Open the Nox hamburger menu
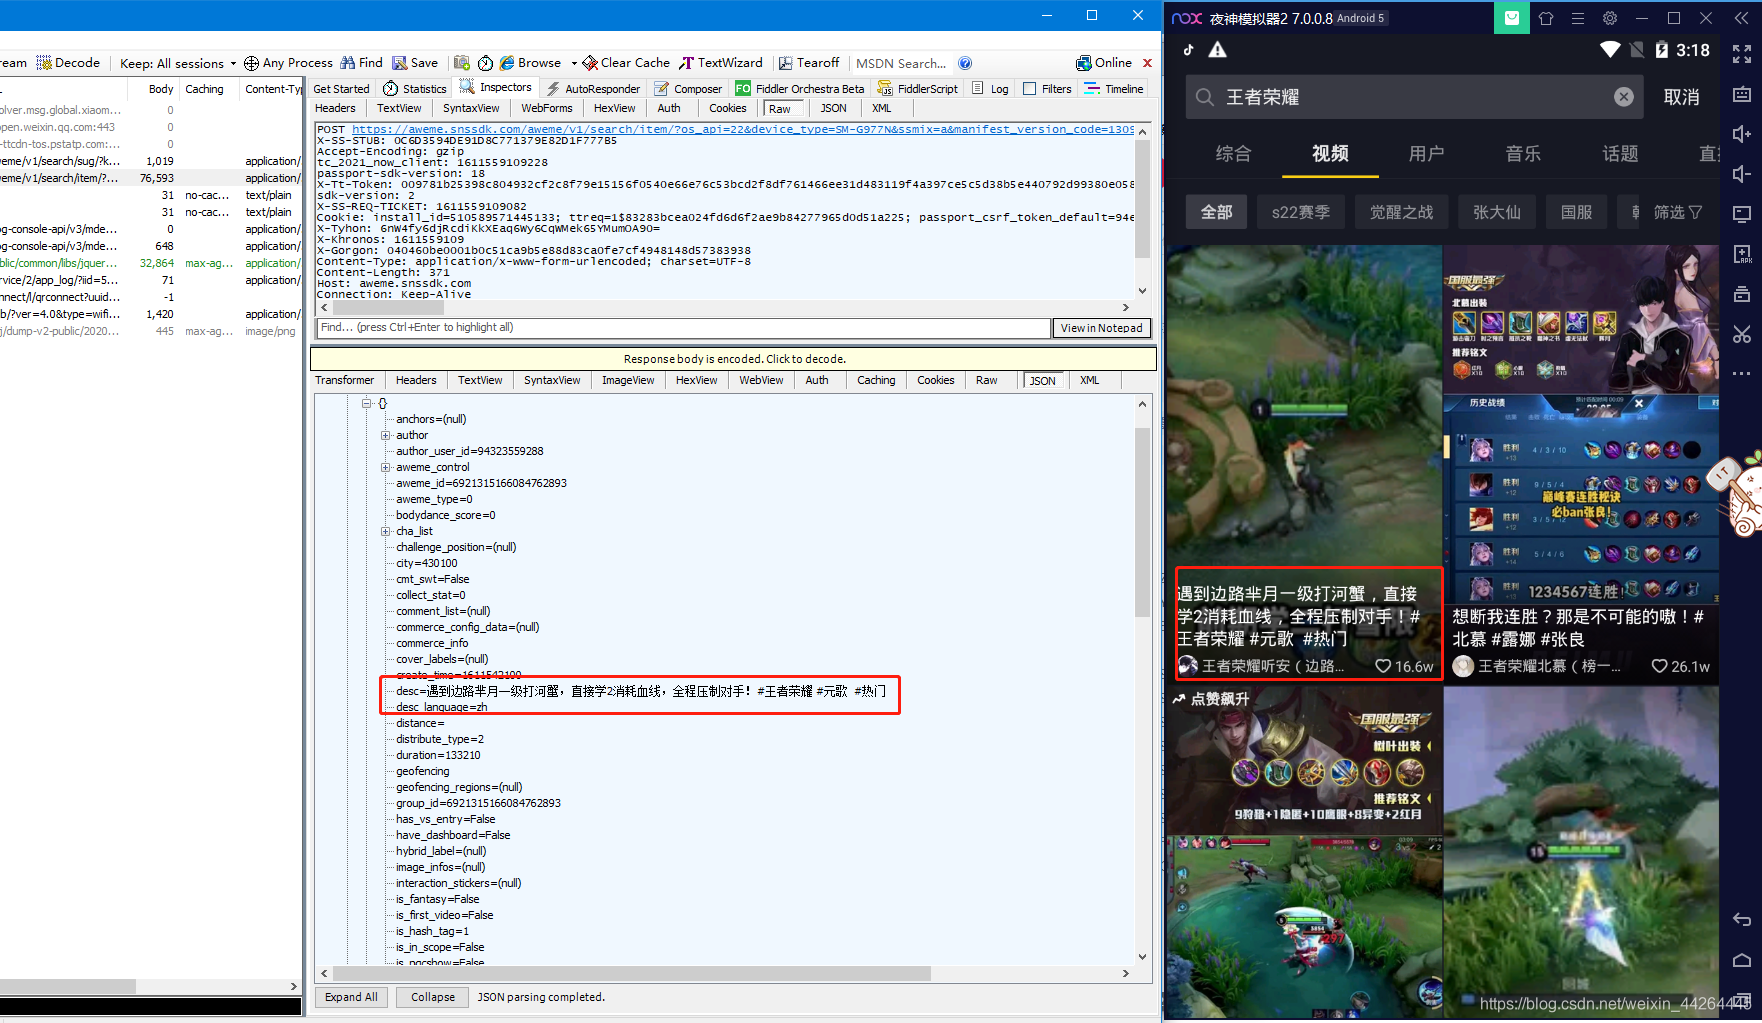Screen dimensions: 1762x1023 point(1578,18)
